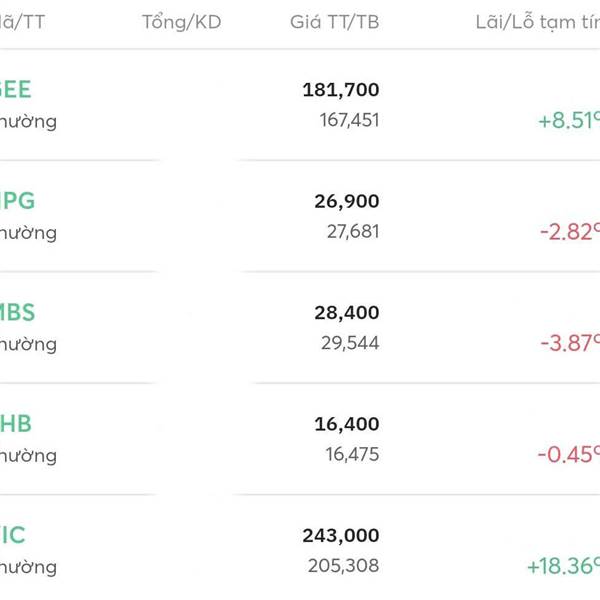Click the +8.51% profit value
600x600 pixels.
click(x=568, y=121)
